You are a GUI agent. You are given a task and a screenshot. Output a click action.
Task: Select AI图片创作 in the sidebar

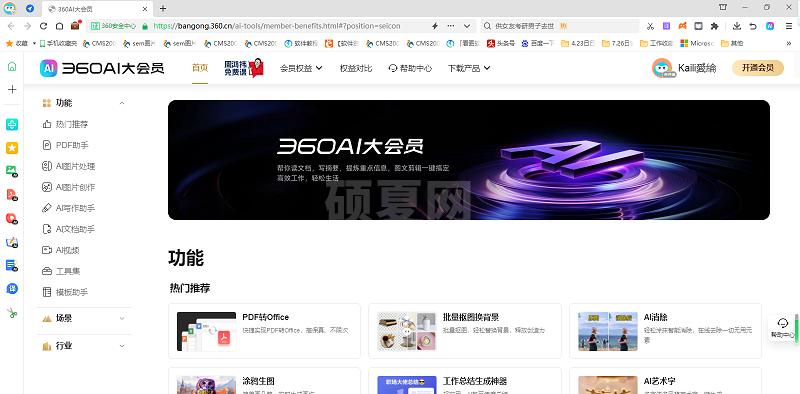pos(68,187)
